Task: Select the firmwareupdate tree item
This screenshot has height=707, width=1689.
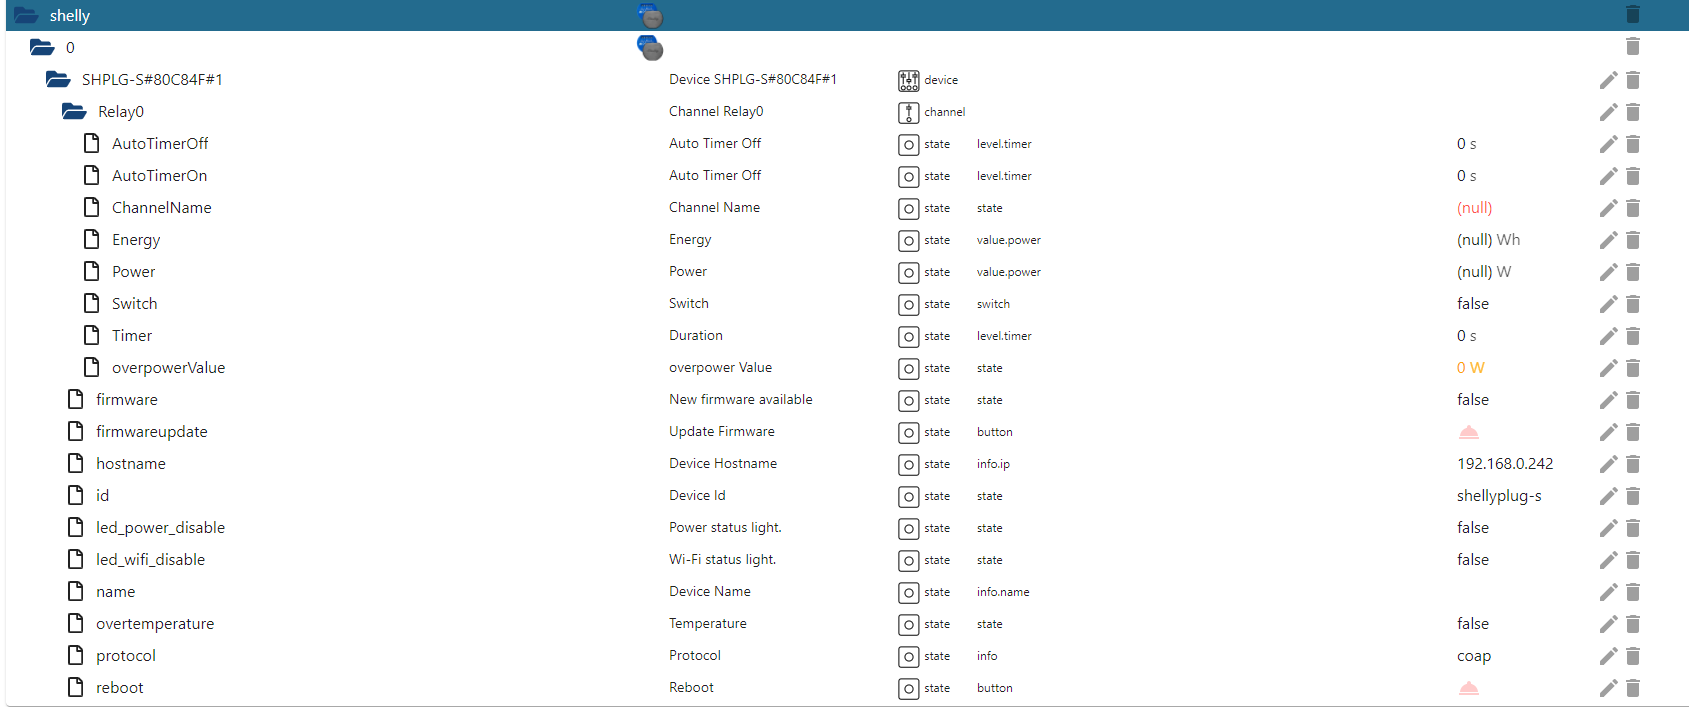Action: tap(152, 432)
